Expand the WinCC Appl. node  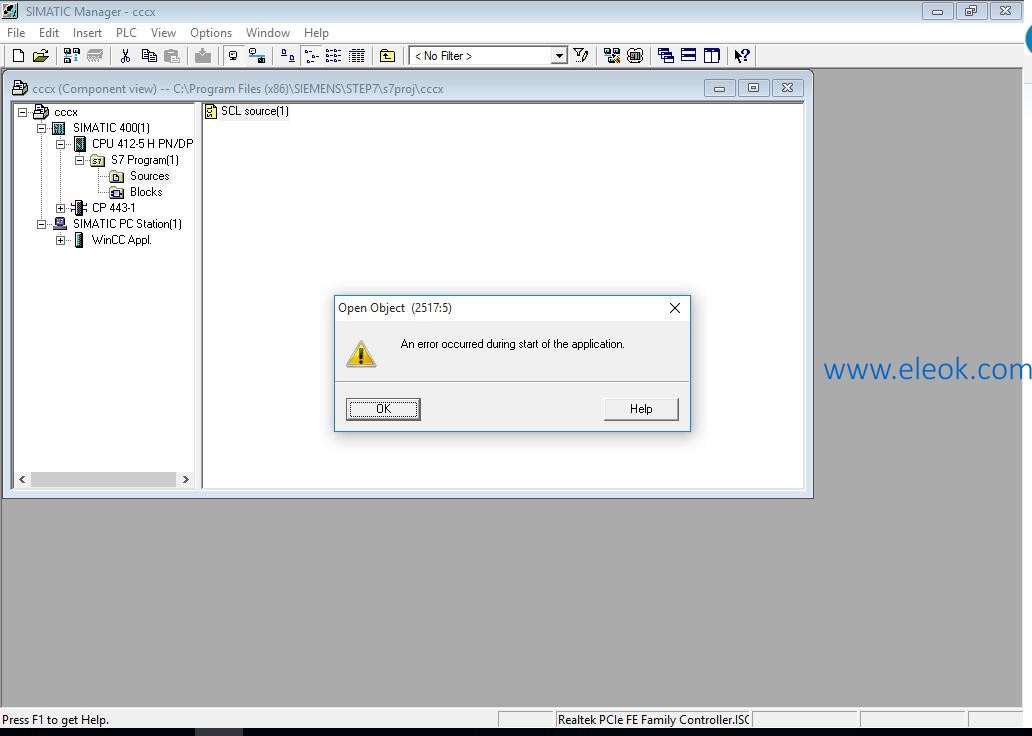61,240
